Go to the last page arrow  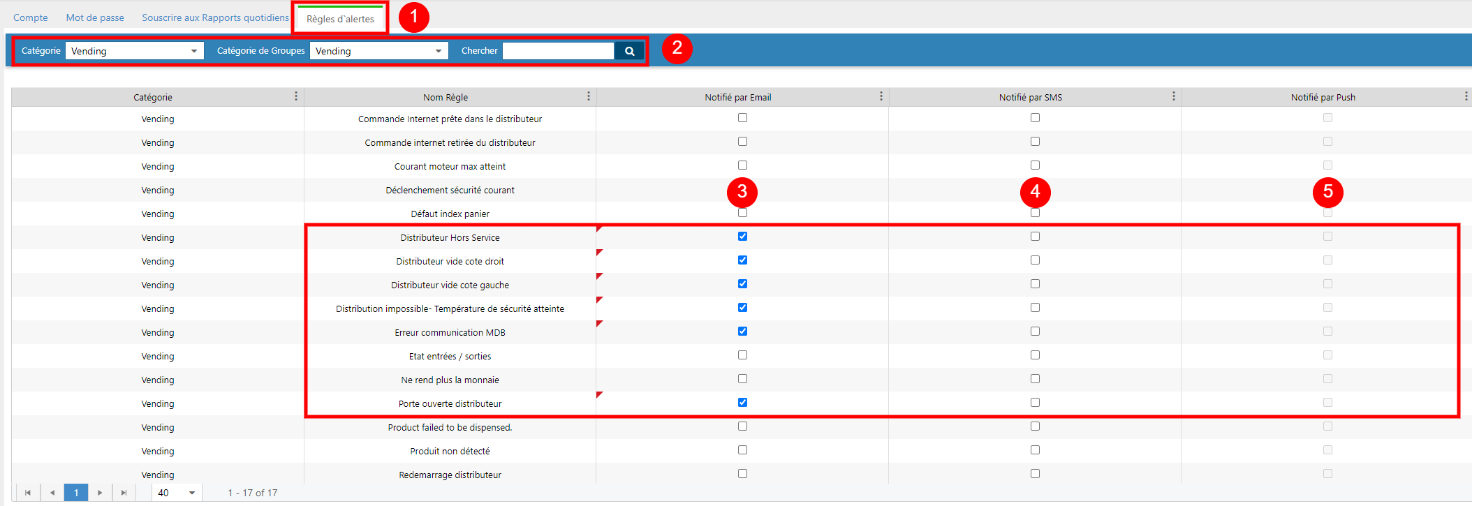(124, 493)
